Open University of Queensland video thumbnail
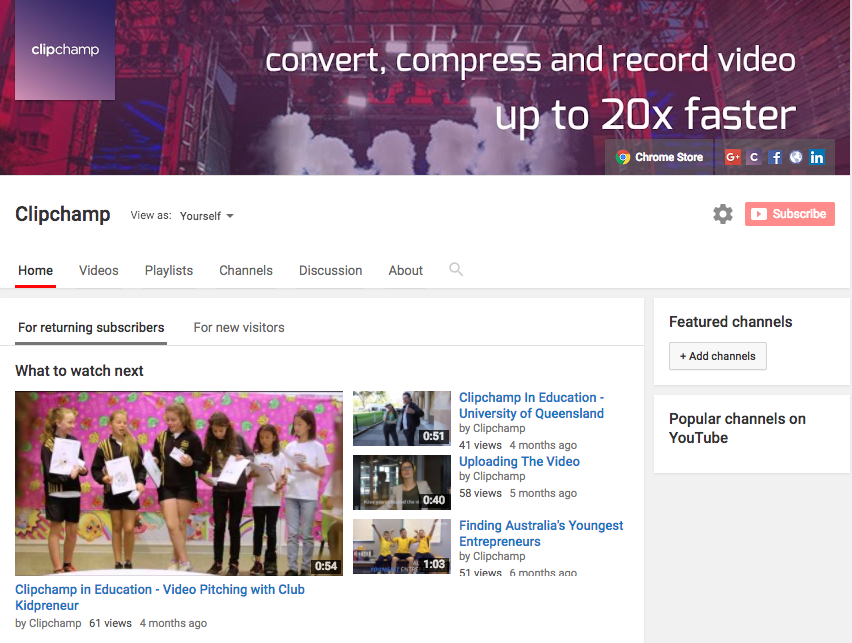The image size is (852, 643). click(402, 418)
